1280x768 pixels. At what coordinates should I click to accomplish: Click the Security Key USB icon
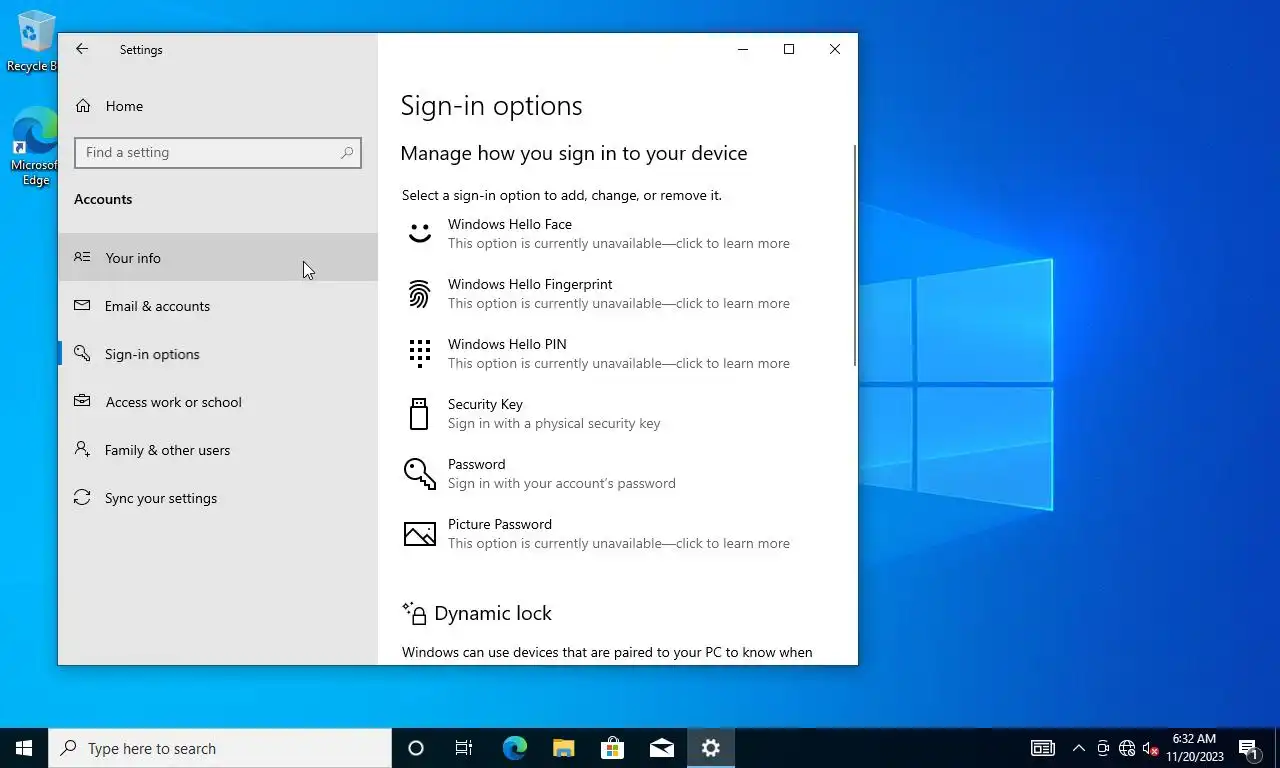[420, 414]
